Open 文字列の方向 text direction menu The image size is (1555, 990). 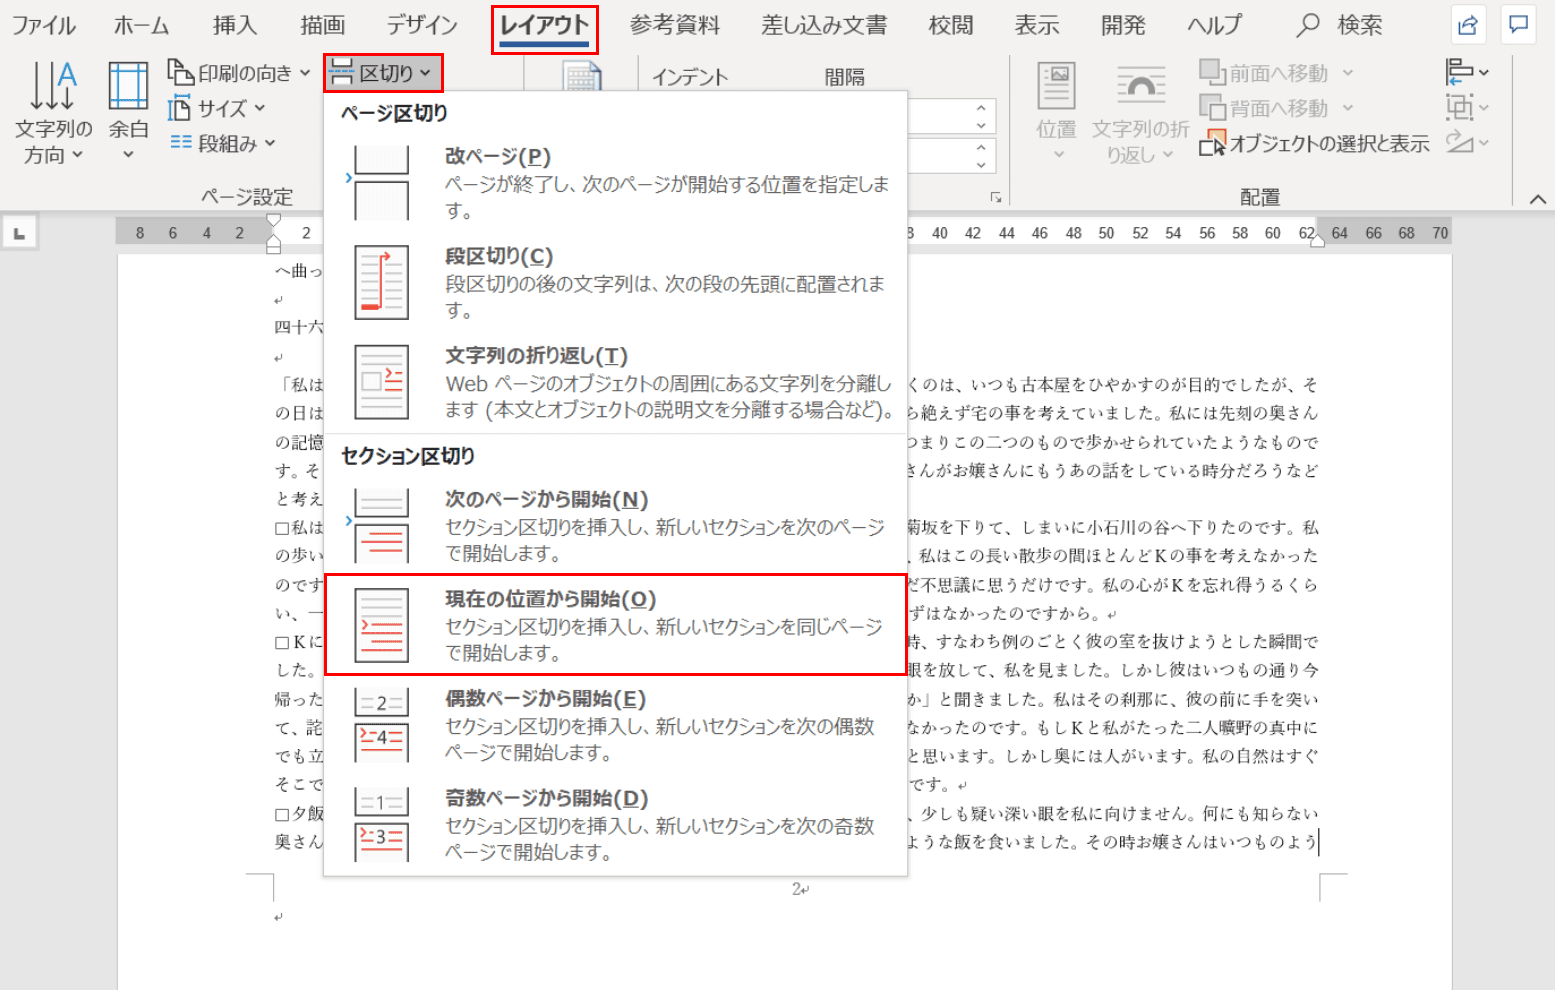click(x=53, y=112)
